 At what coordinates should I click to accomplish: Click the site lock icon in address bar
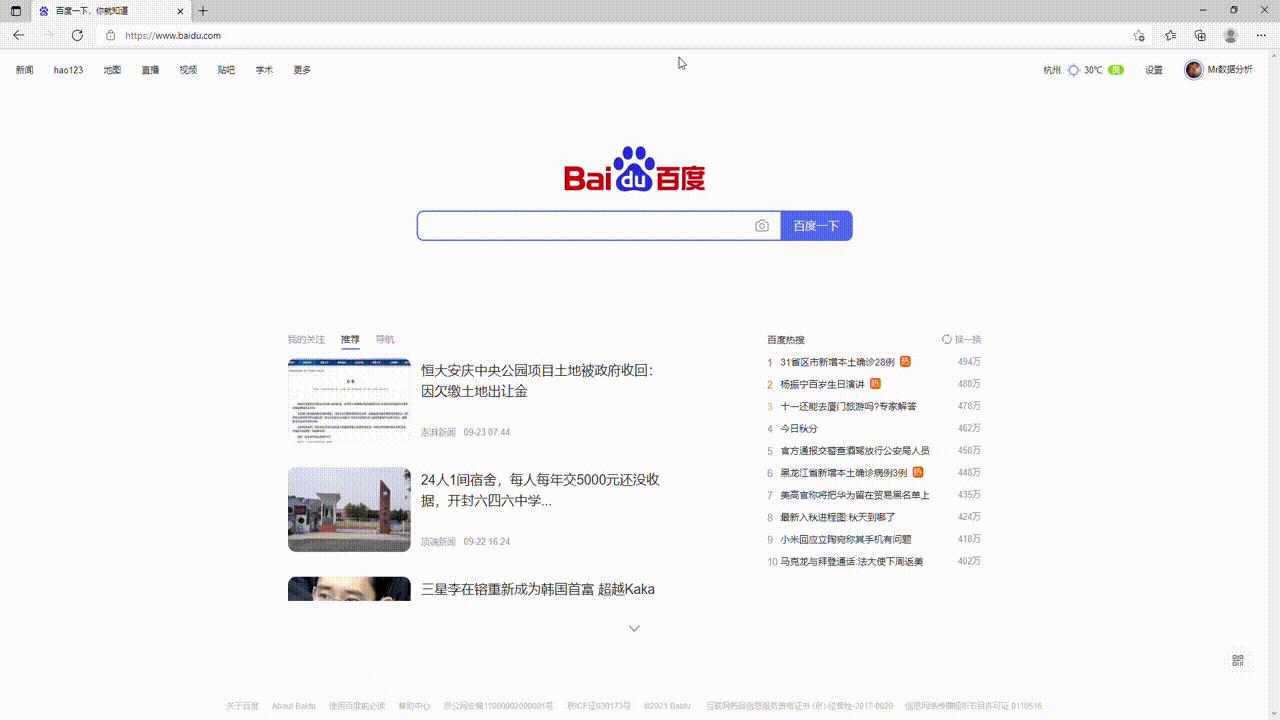pos(111,35)
